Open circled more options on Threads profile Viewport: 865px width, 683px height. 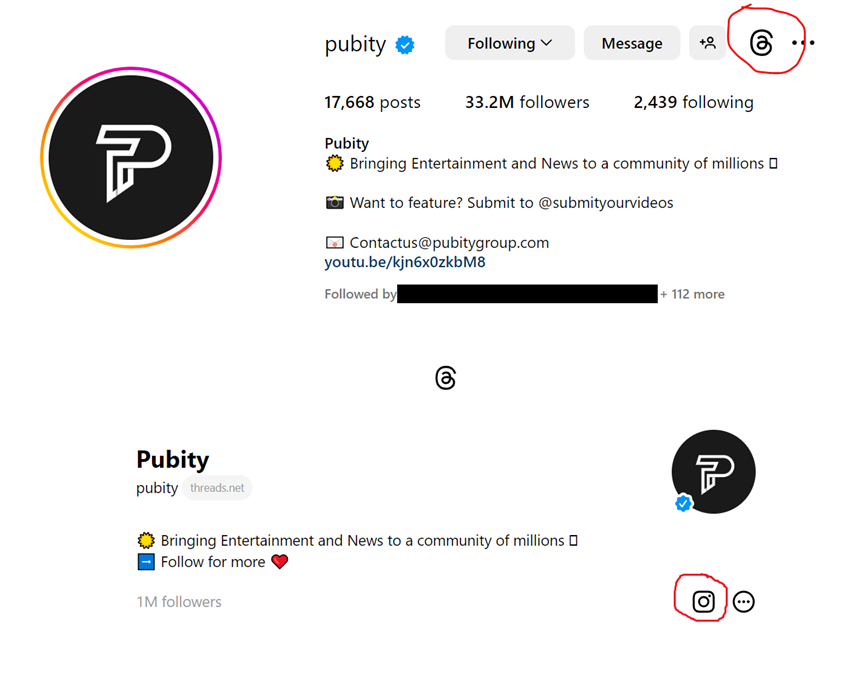pos(744,601)
